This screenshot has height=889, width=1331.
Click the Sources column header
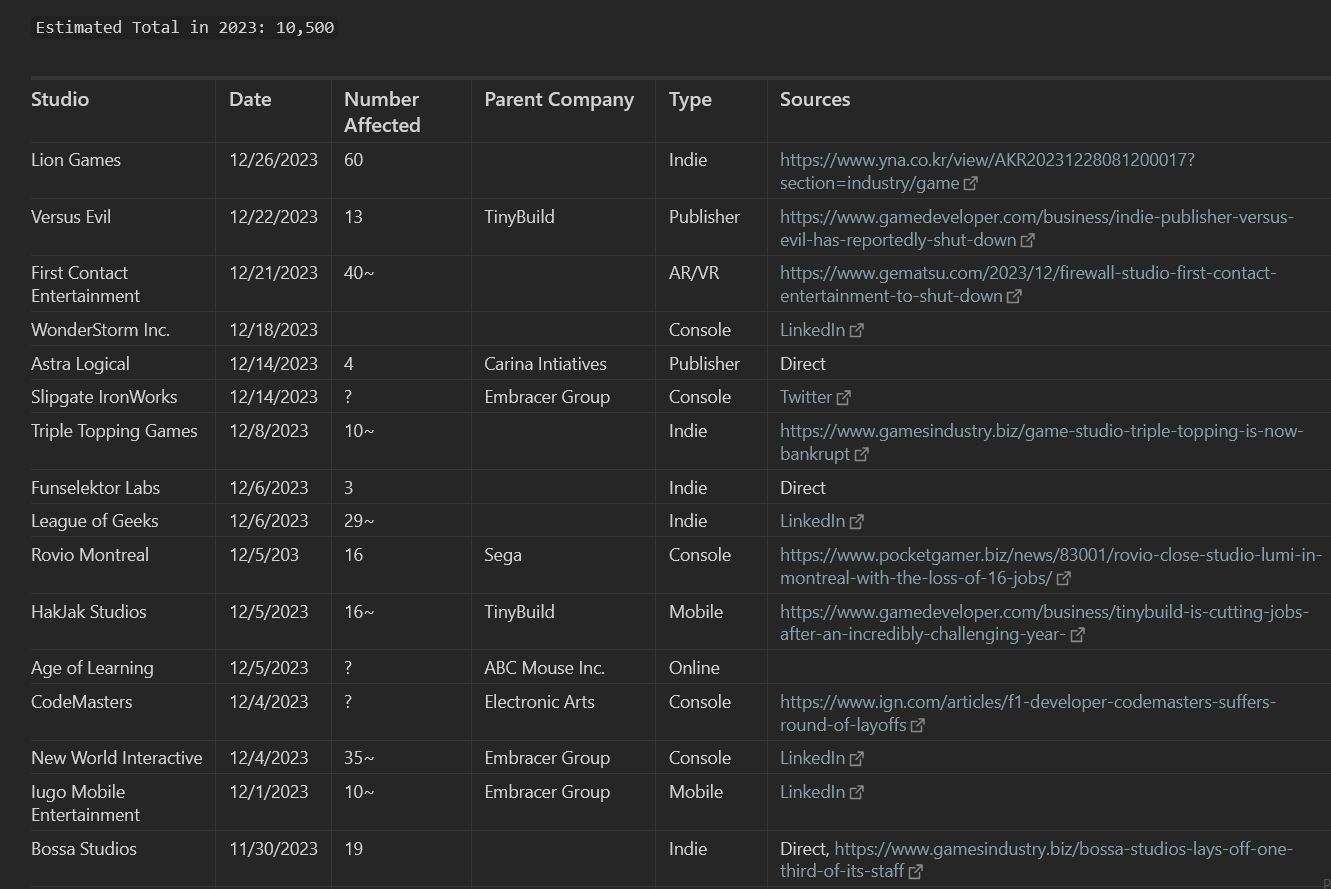pos(815,99)
